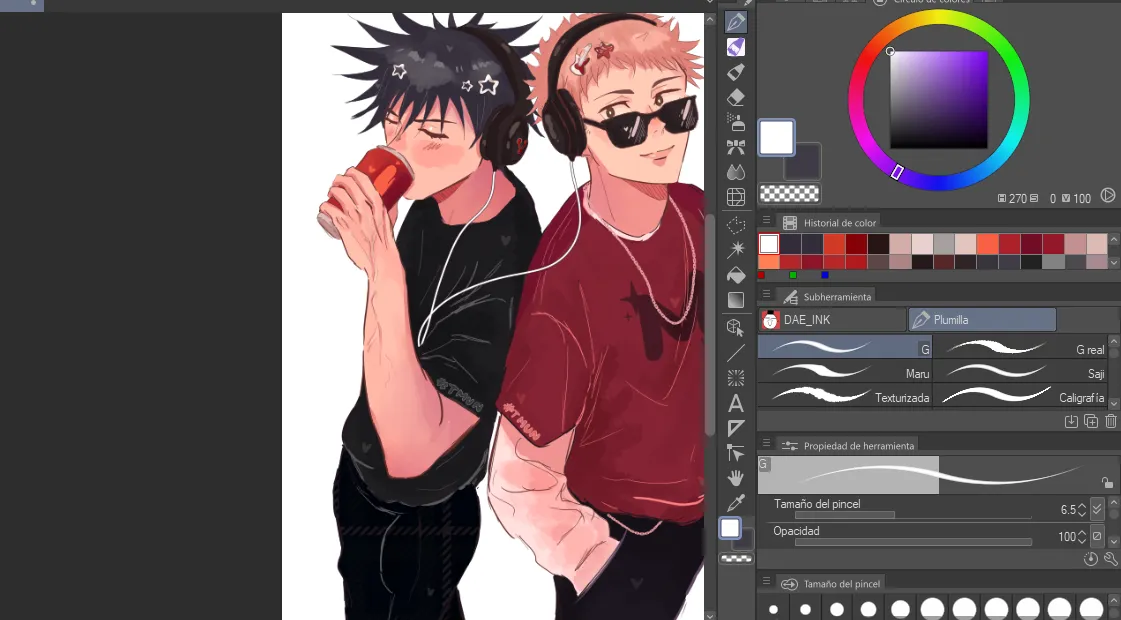The width and height of the screenshot is (1121, 620).
Task: Open Propiedad de herramienta panel menu
Action: (x=766, y=443)
